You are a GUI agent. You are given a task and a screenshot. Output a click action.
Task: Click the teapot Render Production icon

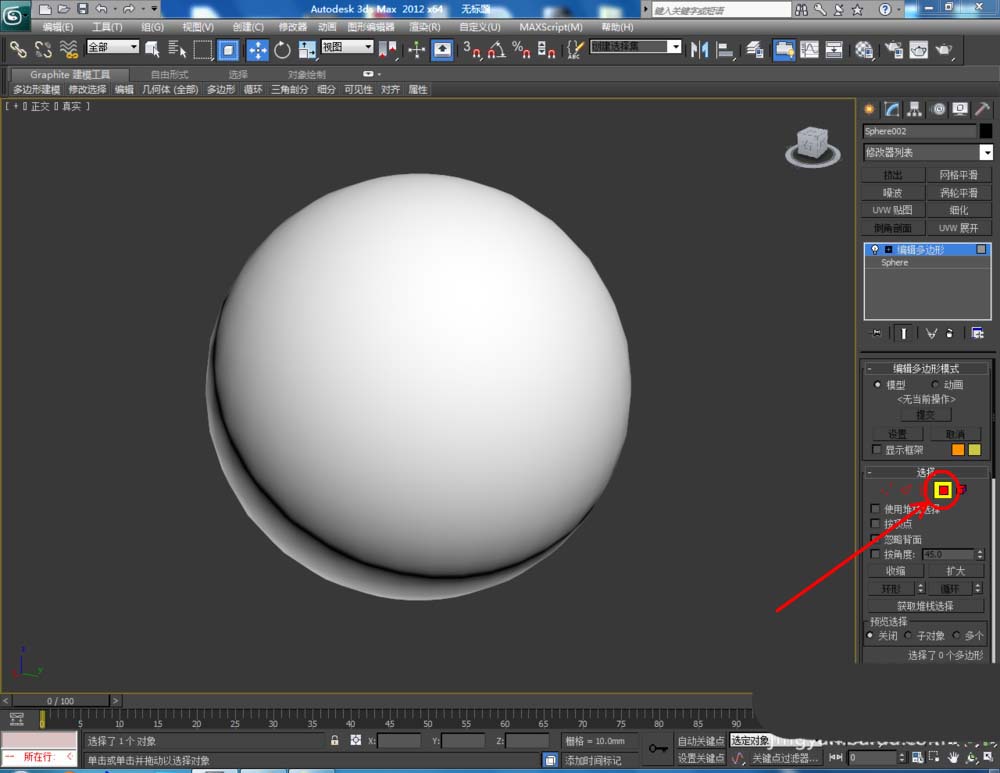(943, 50)
